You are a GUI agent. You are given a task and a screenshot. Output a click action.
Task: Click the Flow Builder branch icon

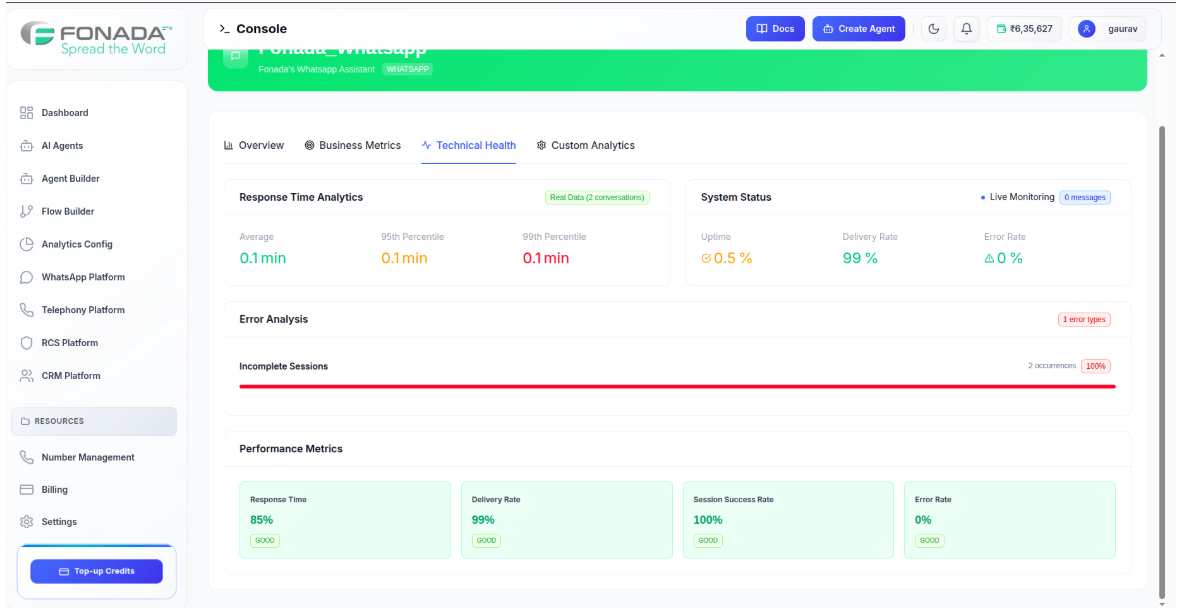26,212
